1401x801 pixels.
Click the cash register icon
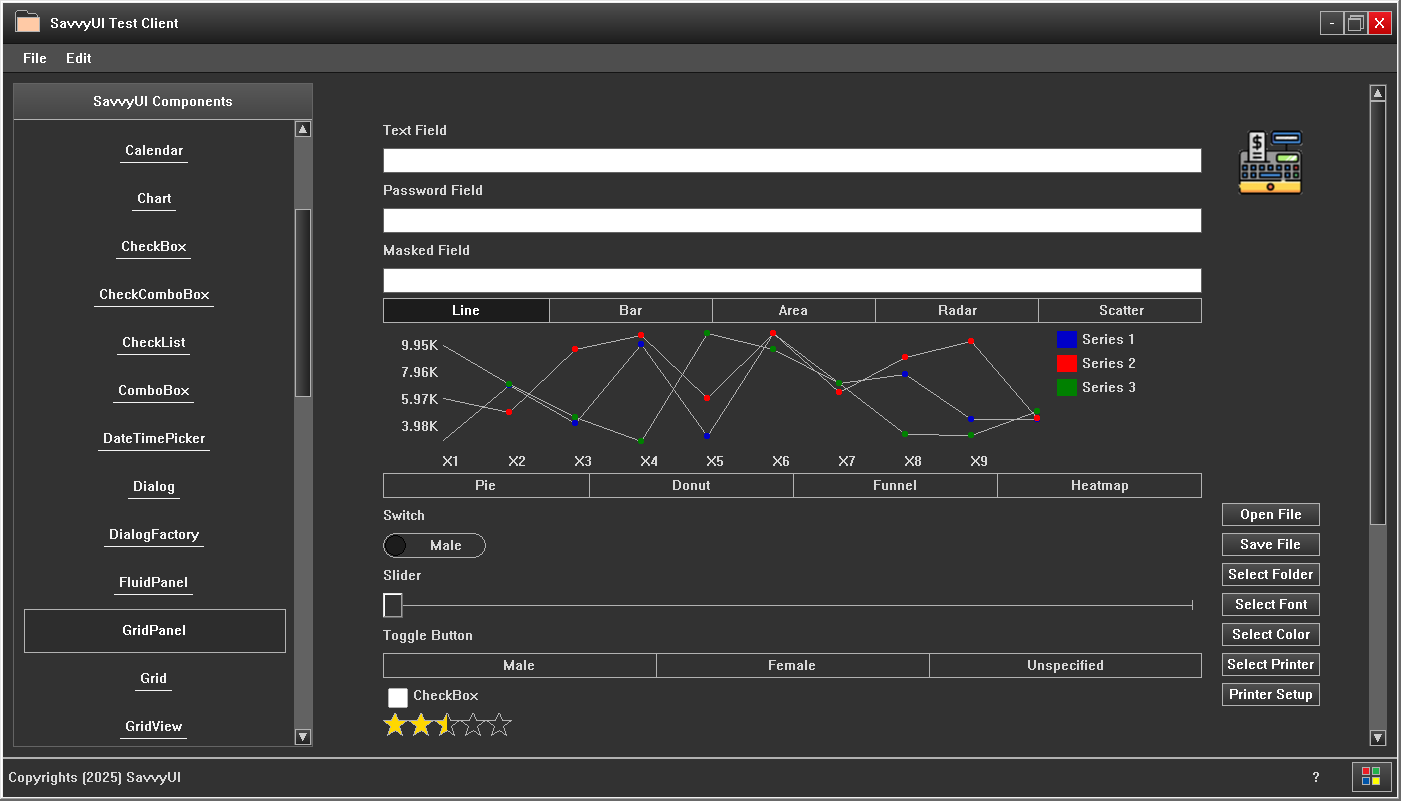(1269, 160)
